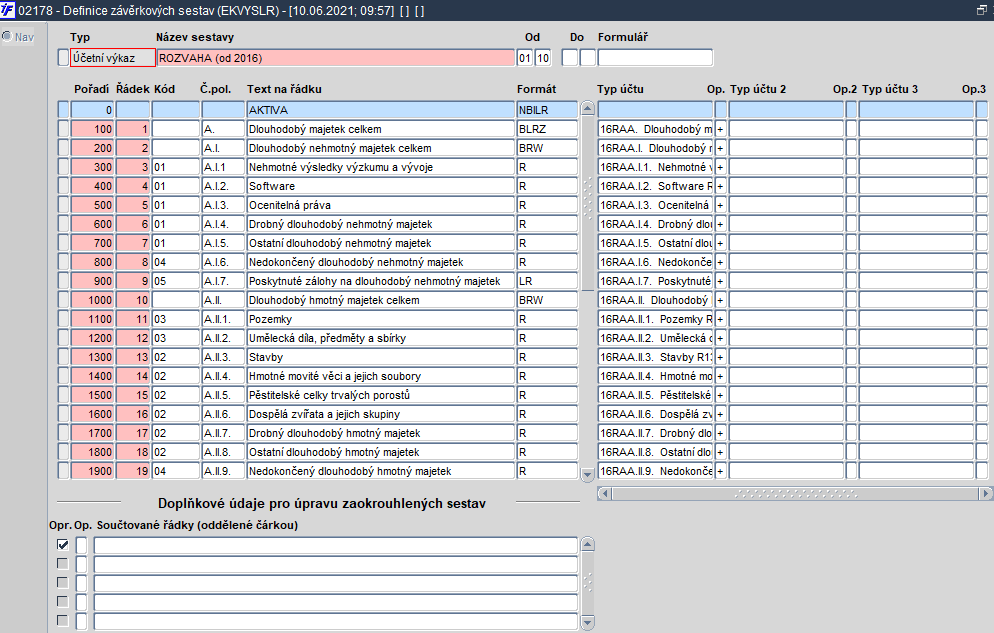Click the Software row text cell
994x633 pixels.
click(x=380, y=186)
